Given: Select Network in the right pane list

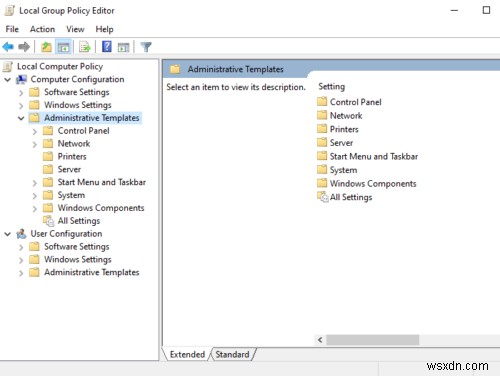Looking at the screenshot, I should pos(346,115).
